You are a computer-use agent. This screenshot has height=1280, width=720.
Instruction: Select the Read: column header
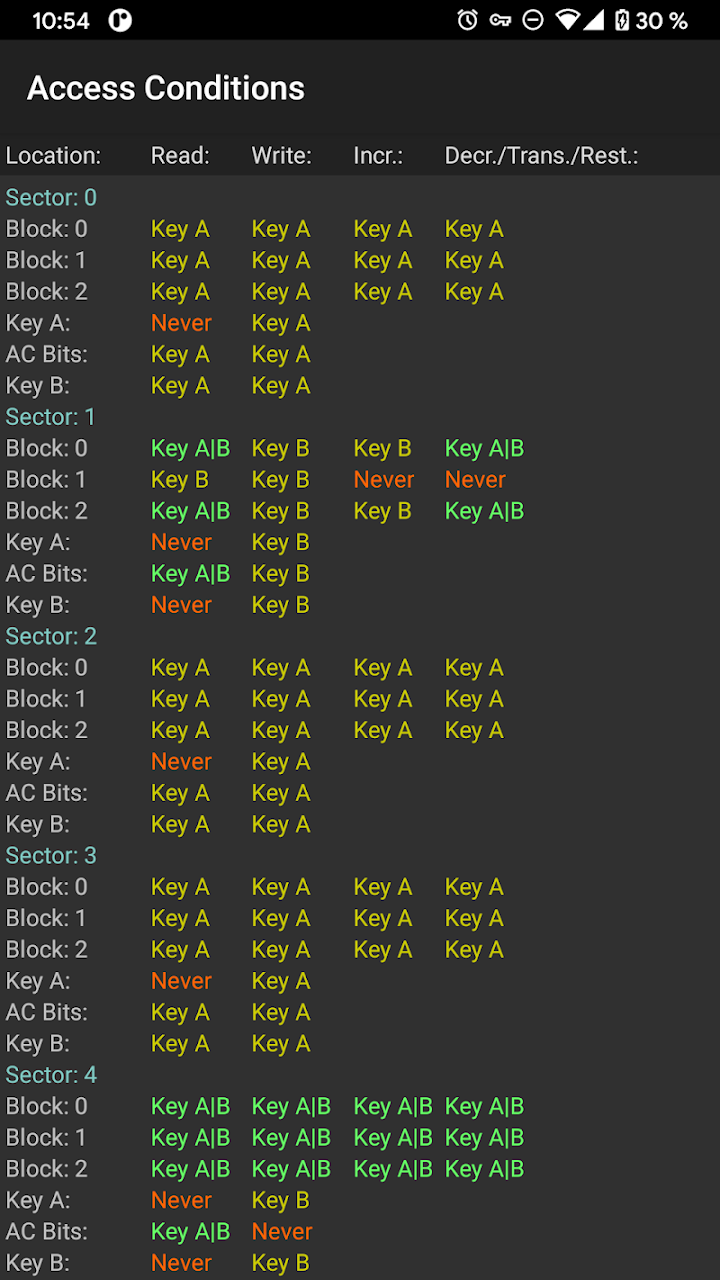click(180, 156)
